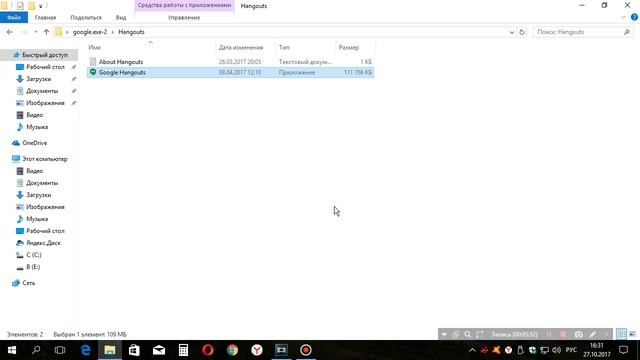Launch Google Chrome from the taskbar
This screenshot has width=640, height=360.
[x=232, y=350]
